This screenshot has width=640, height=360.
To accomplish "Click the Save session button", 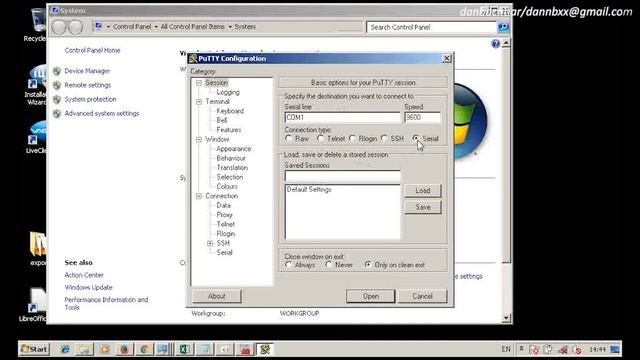I will pos(423,207).
